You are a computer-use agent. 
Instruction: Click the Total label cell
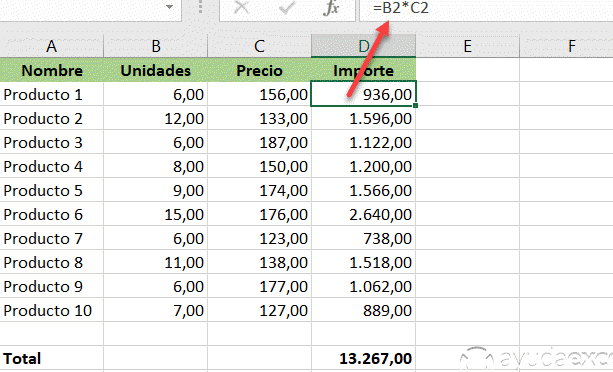(x=52, y=358)
